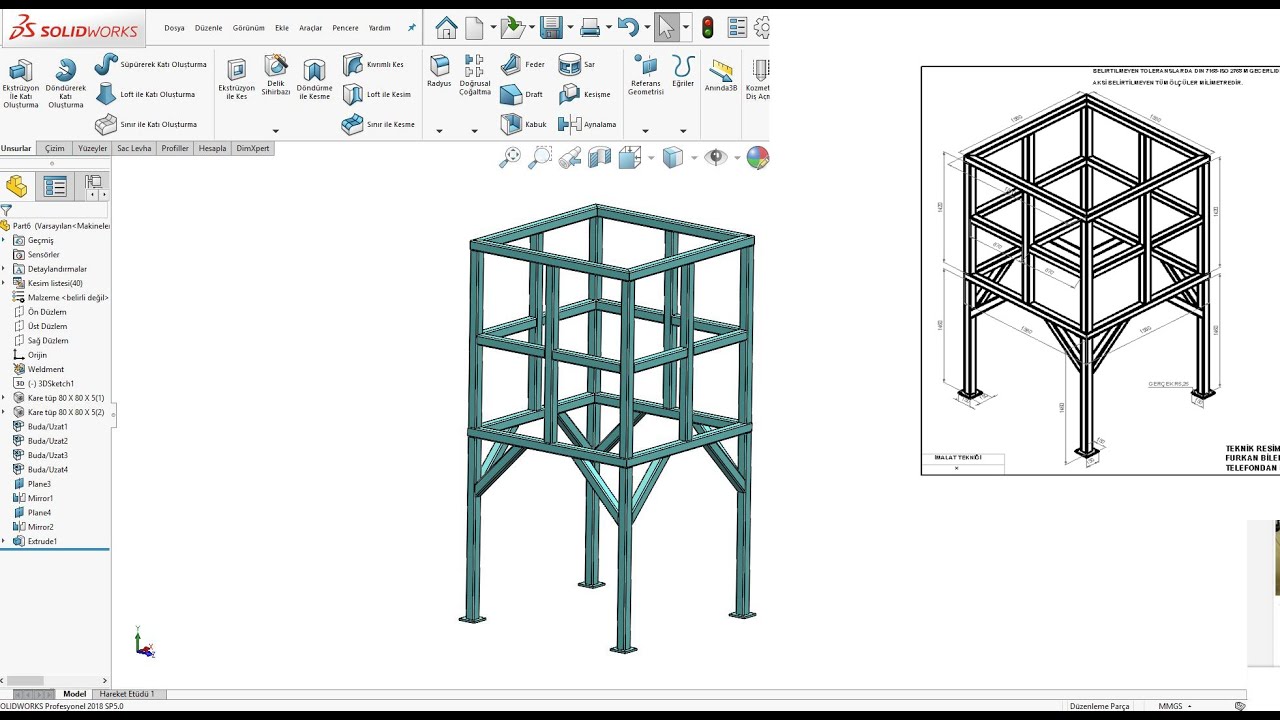Open Delik Sihirbazı tool

[x=276, y=76]
